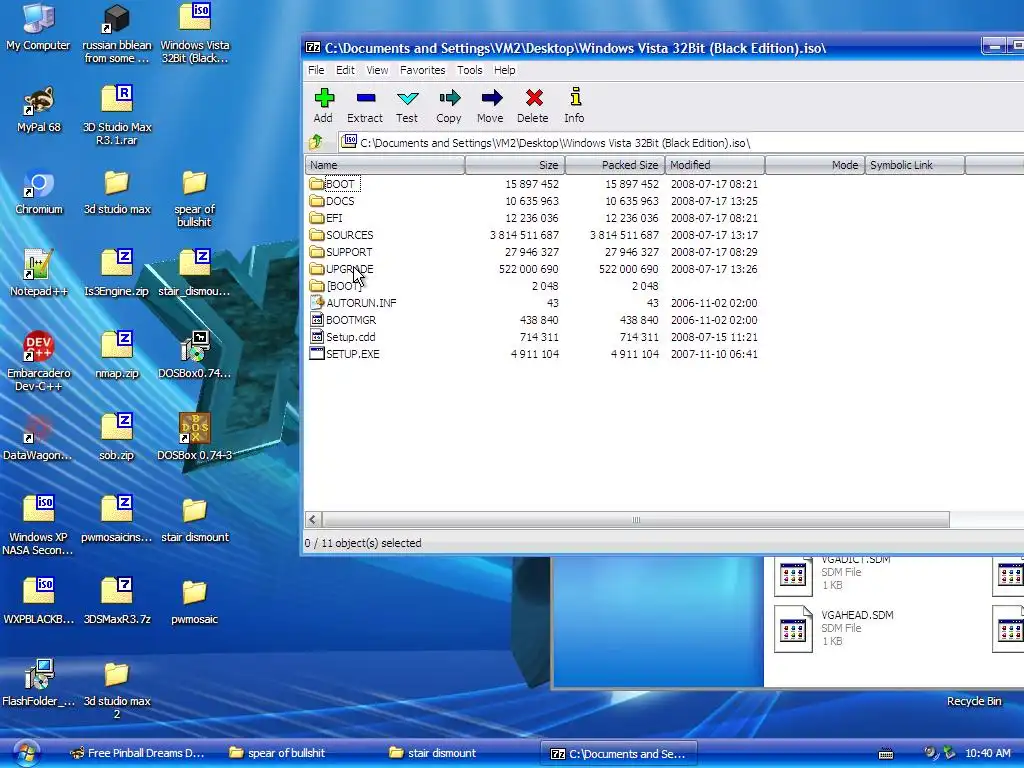Select the pwmosaic folder on desktop

(x=195, y=601)
